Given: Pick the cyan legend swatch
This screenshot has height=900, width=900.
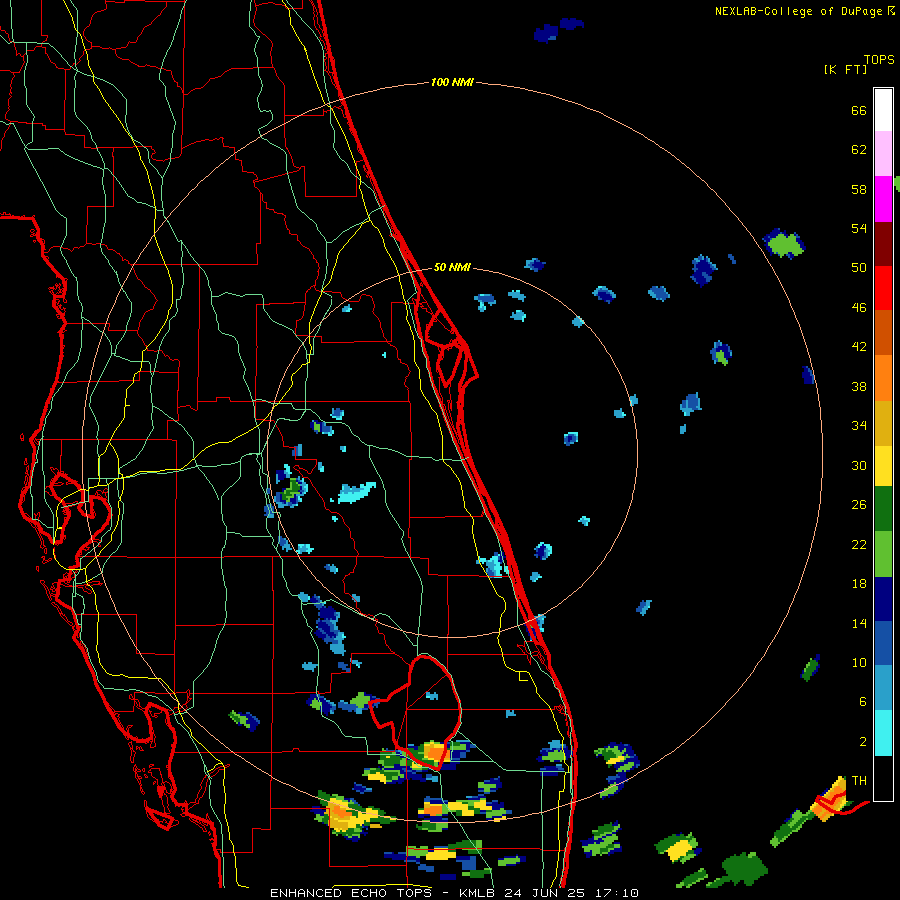Looking at the screenshot, I should [883, 733].
